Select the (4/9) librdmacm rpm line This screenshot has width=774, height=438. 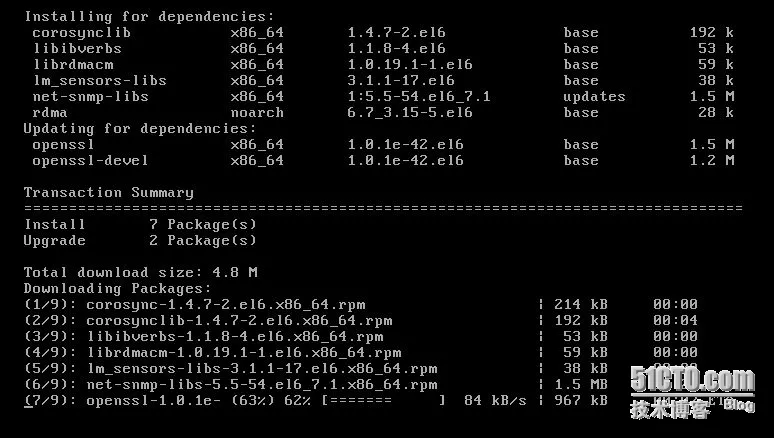[x=361, y=353]
